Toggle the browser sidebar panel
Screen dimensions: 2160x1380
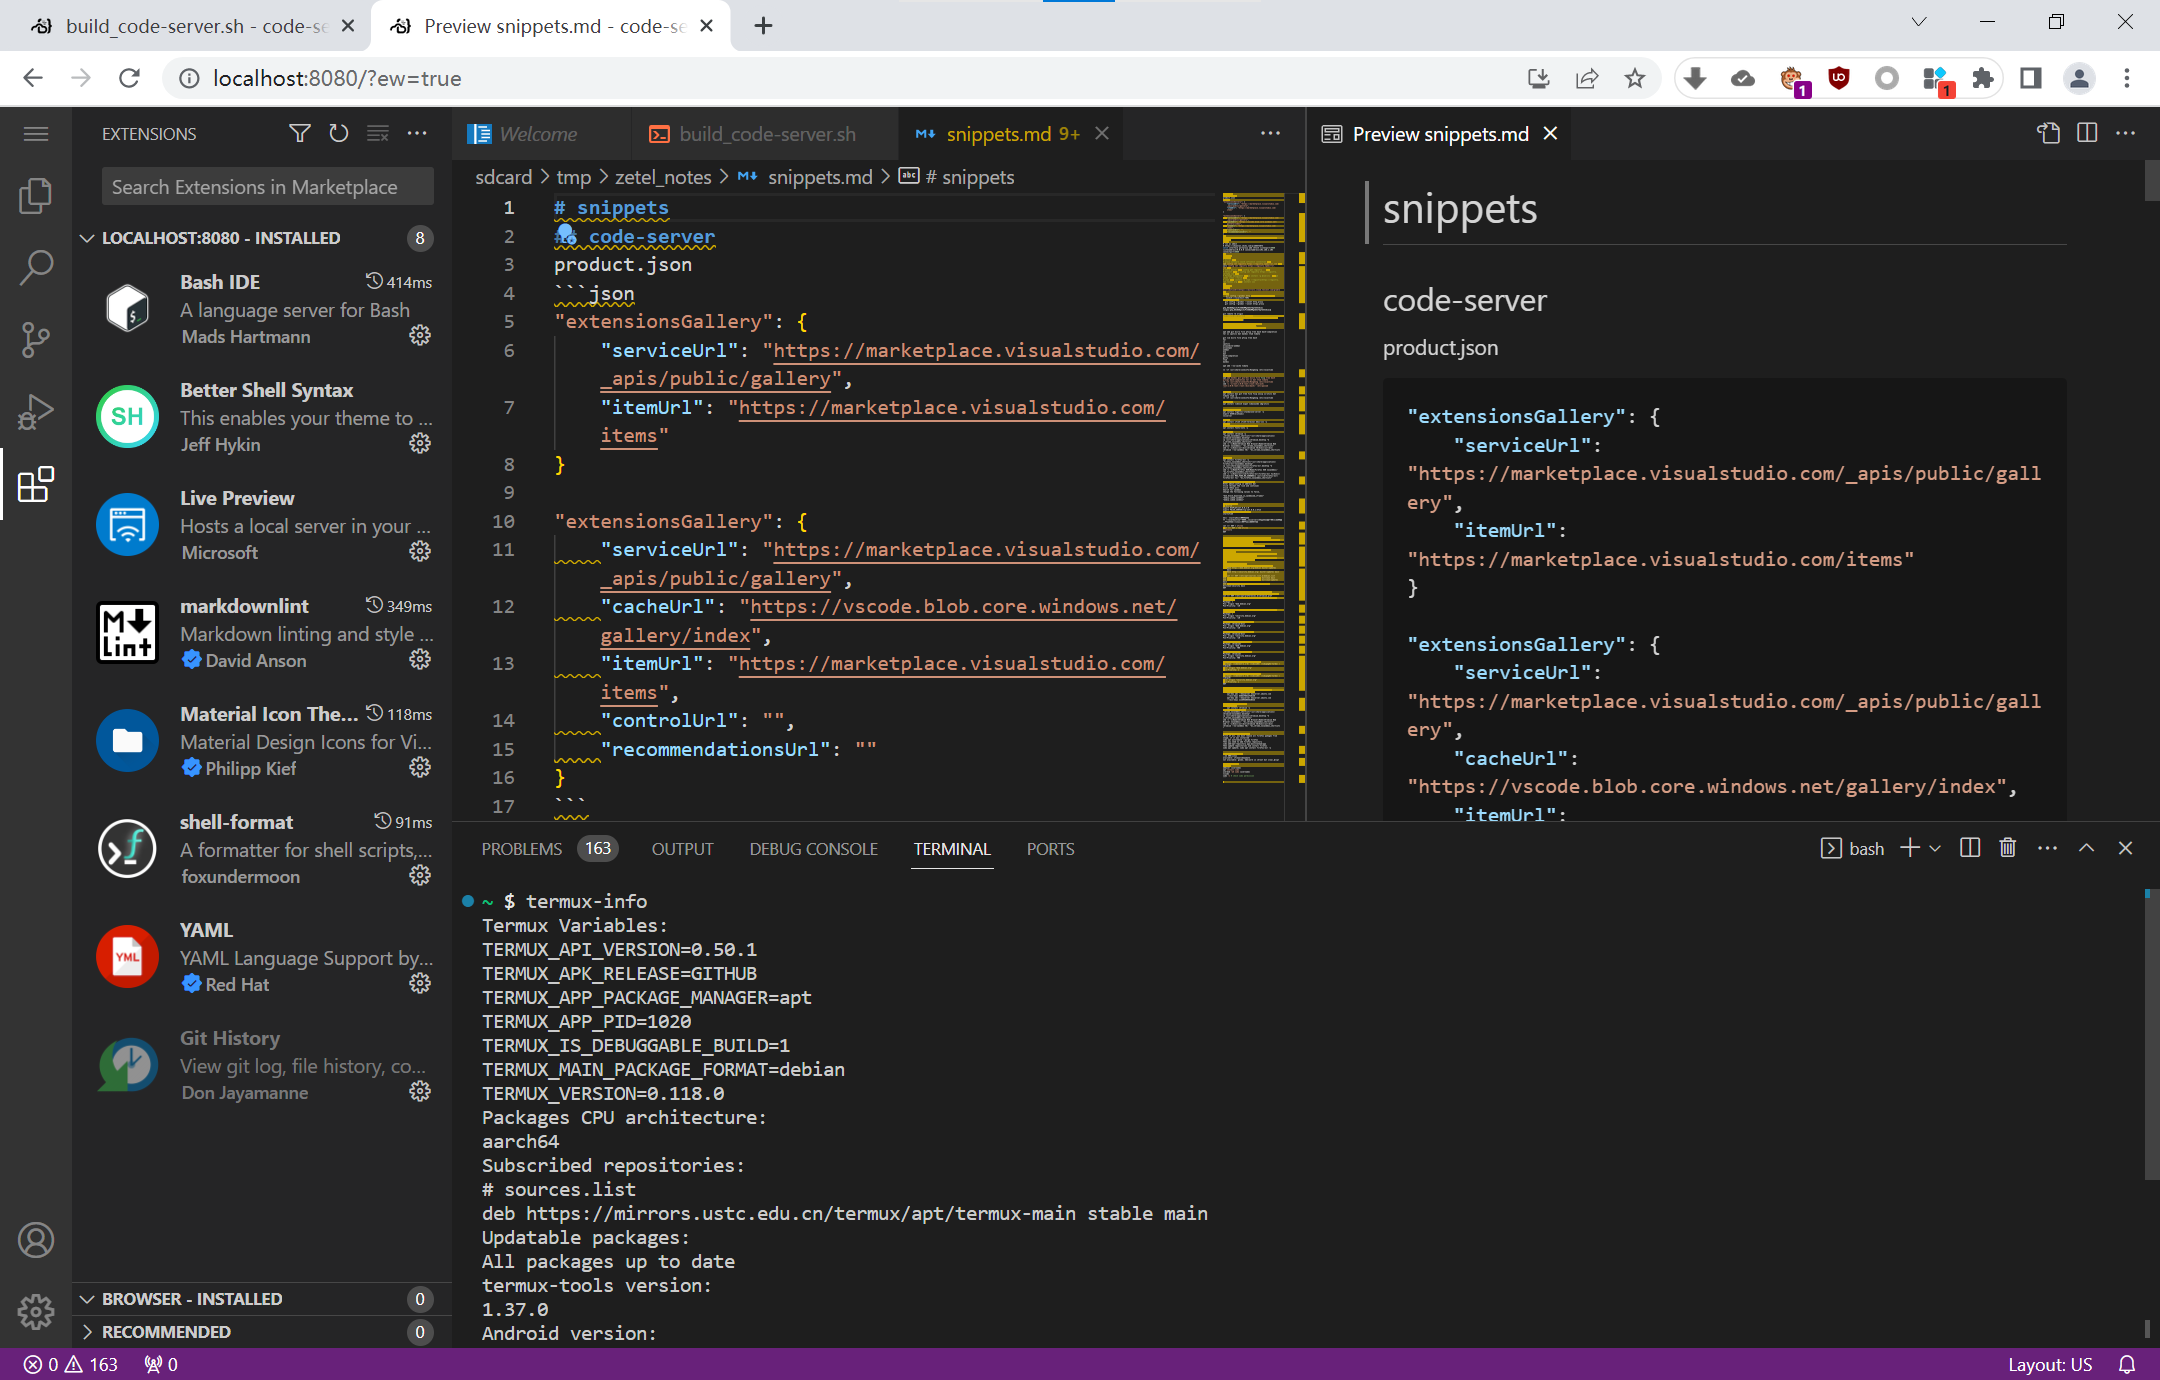click(2030, 78)
